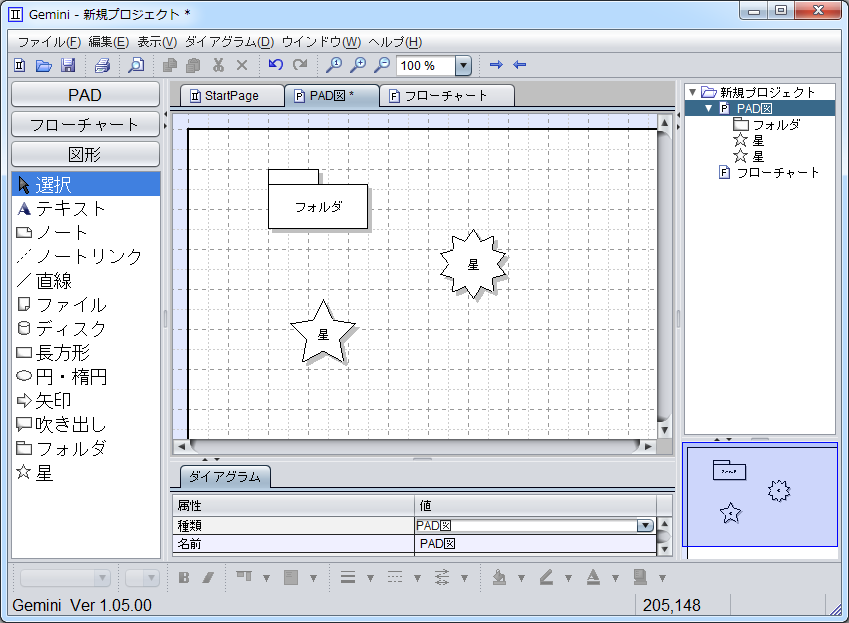
Task: Click the フローチャート palette button on the left
Action: coord(86,124)
